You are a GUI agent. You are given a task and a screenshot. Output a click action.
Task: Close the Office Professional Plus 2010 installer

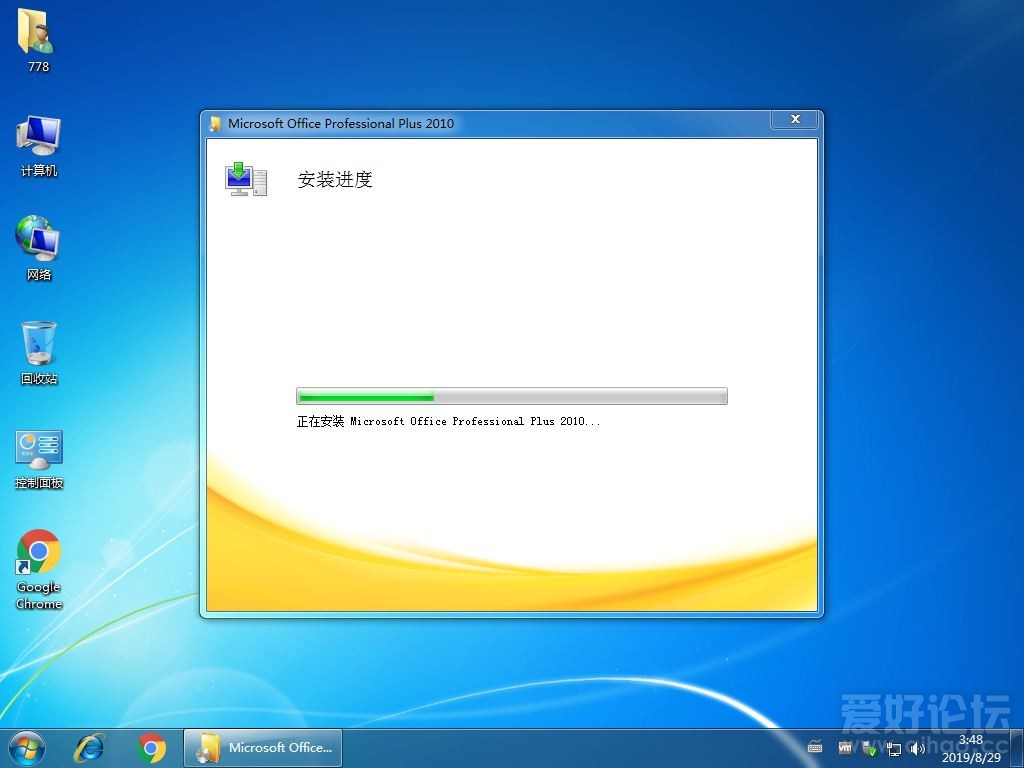tap(795, 120)
